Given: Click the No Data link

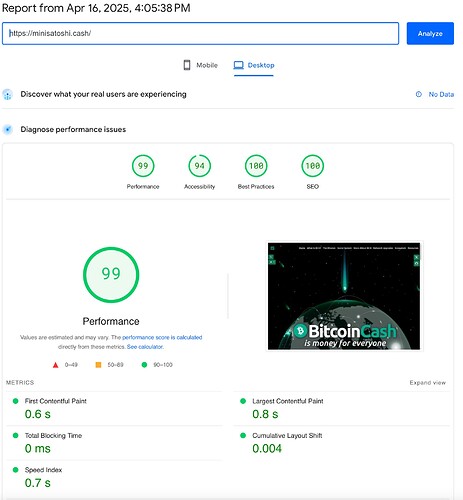Looking at the screenshot, I should point(441,94).
